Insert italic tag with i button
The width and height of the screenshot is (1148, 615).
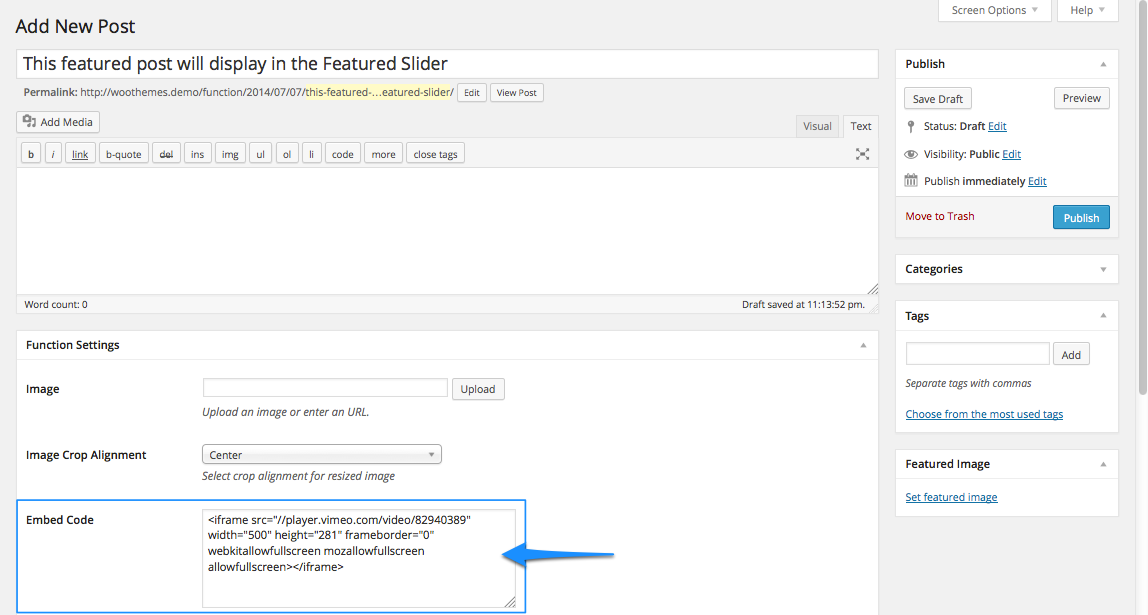[53, 154]
